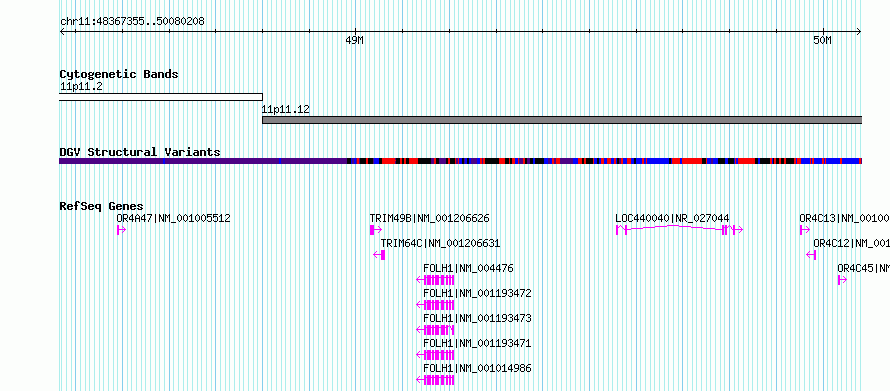Click the FOLH1 NM_001193473 exon glyph

click(435, 330)
